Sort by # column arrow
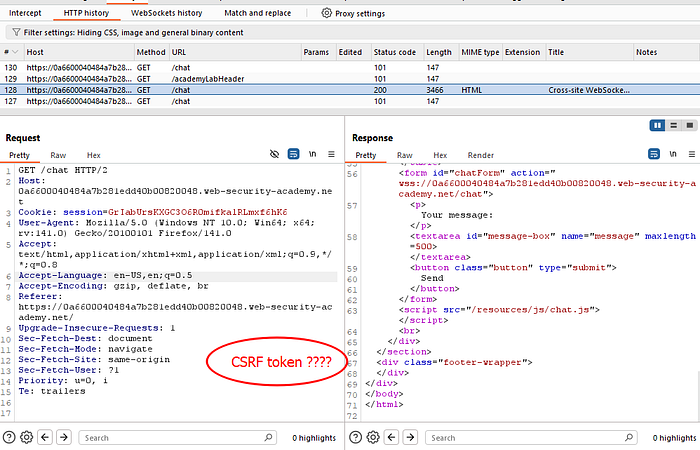Screen dimensions: 700x450 pyautogui.click(x=15, y=52)
